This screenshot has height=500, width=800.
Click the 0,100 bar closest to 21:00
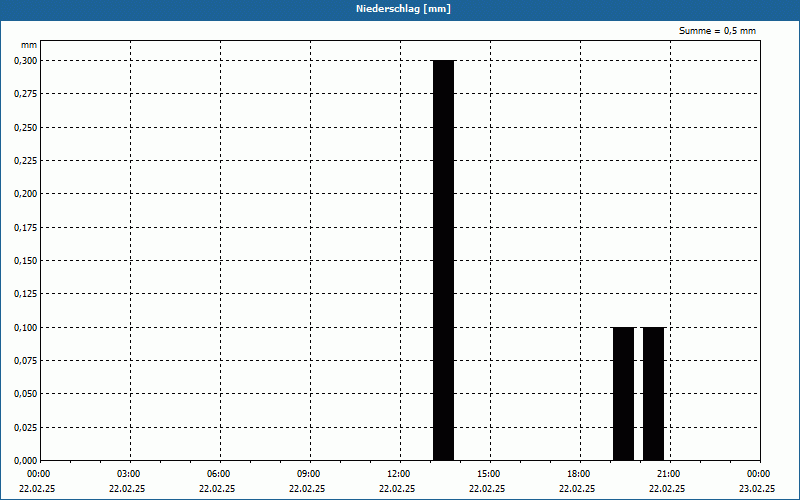click(x=654, y=394)
